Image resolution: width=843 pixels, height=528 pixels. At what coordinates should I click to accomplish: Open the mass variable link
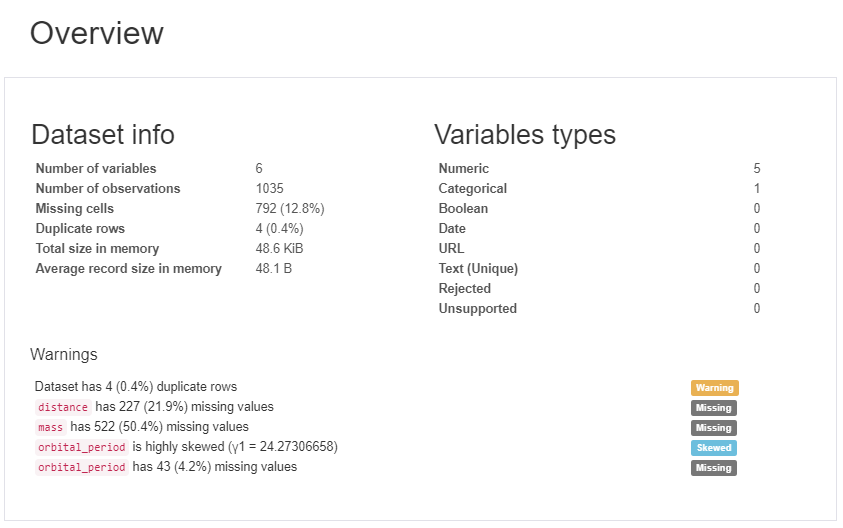tap(50, 428)
